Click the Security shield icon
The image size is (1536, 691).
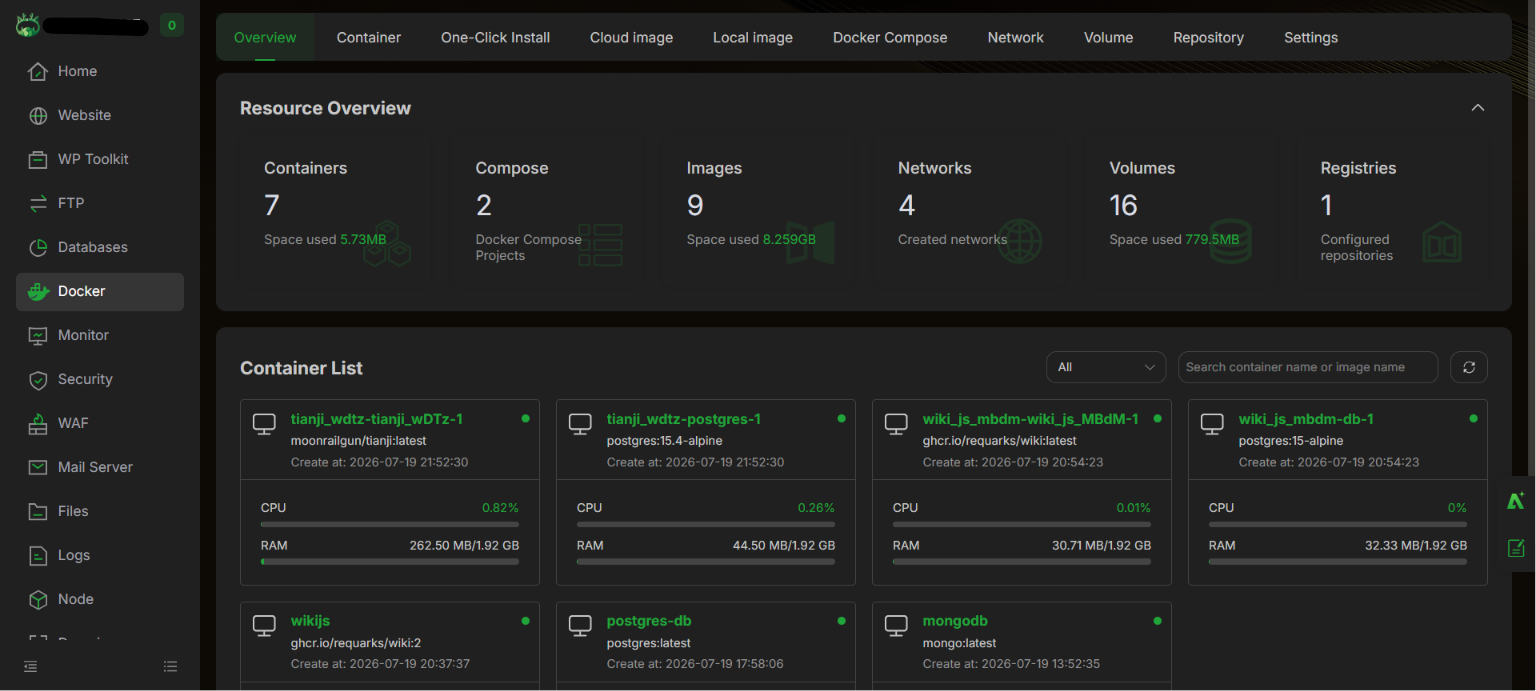coord(38,379)
